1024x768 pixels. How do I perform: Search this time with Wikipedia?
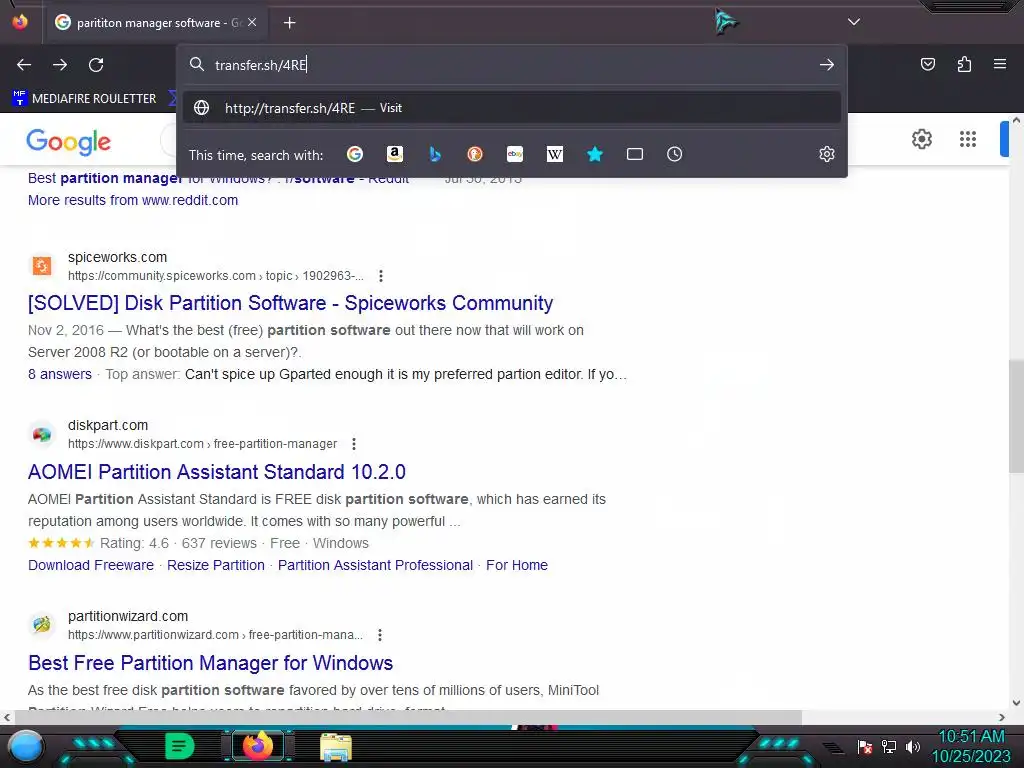(554, 154)
